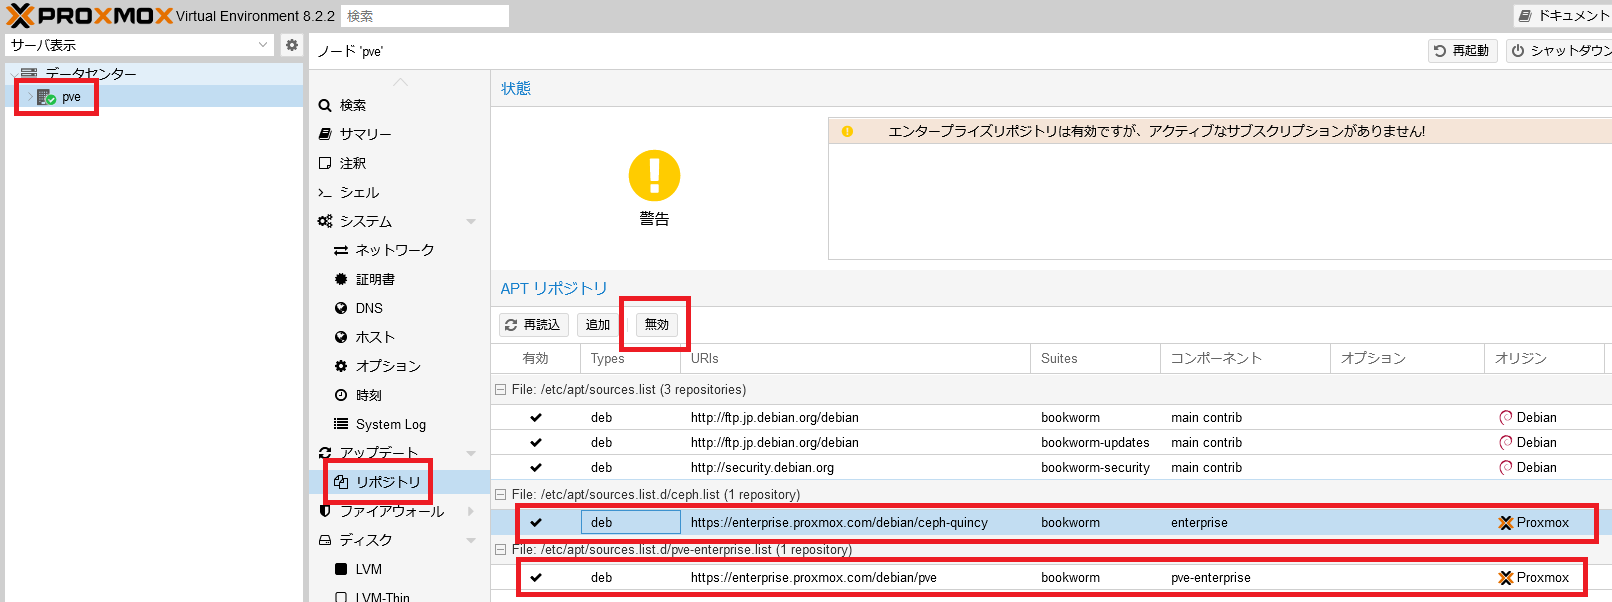Click the gear icon next to server view
Viewport: 1612px width, 602px height.
(292, 45)
